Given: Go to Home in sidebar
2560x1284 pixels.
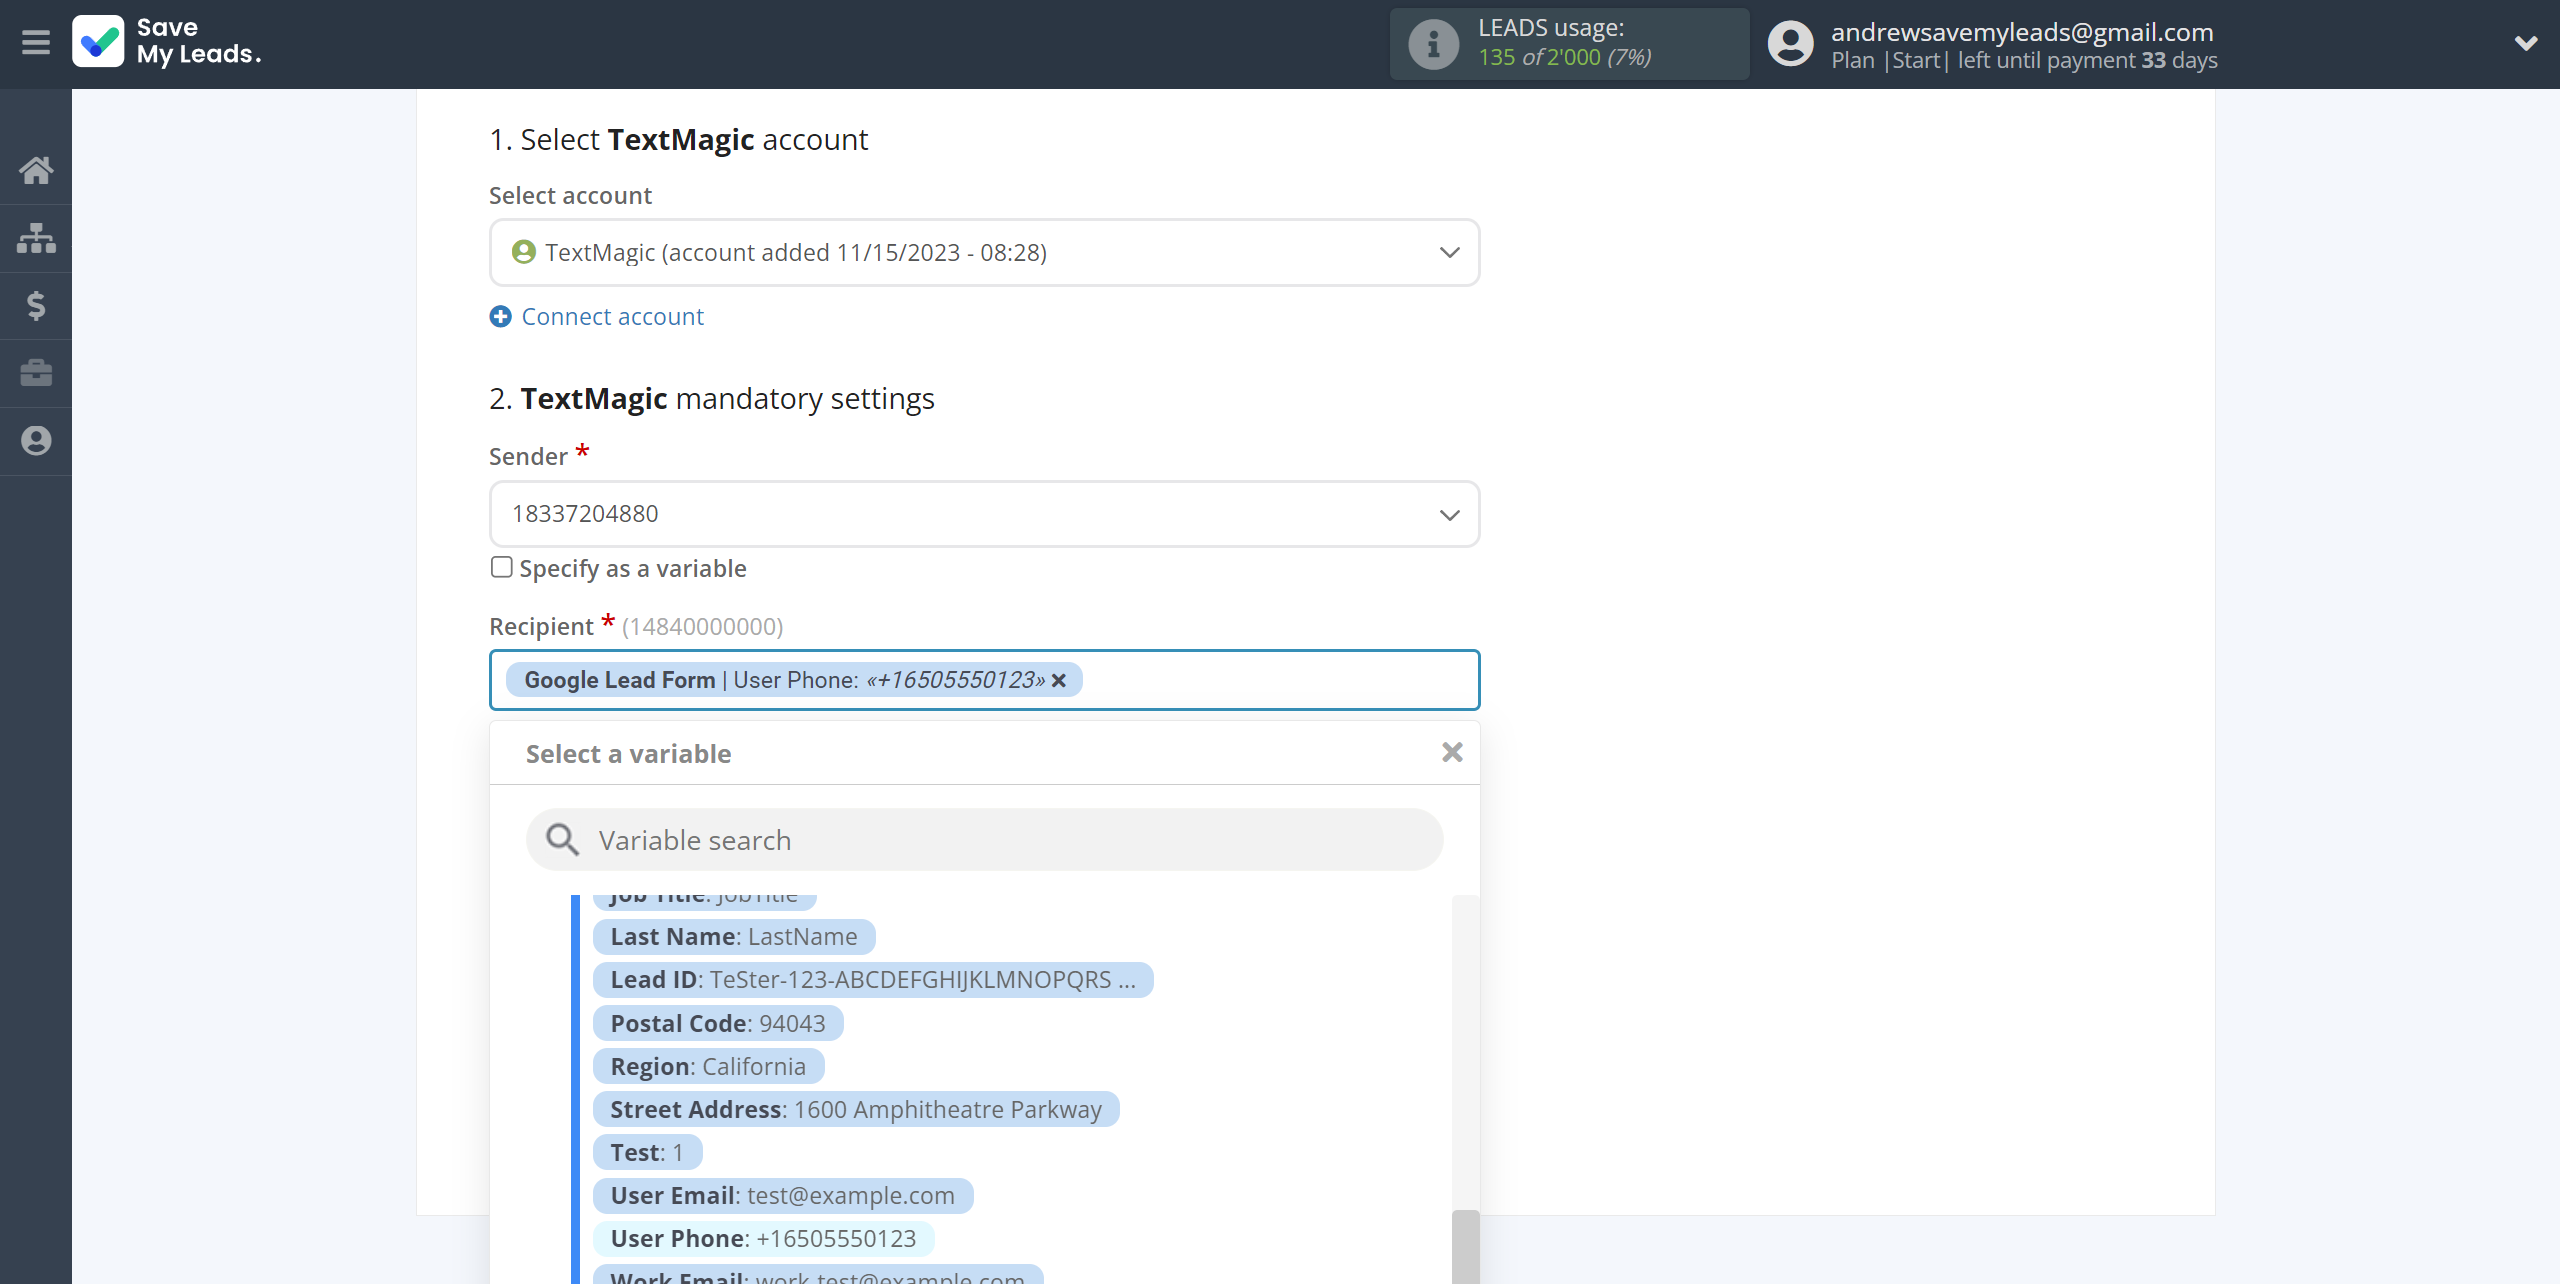Looking at the screenshot, I should 36,170.
